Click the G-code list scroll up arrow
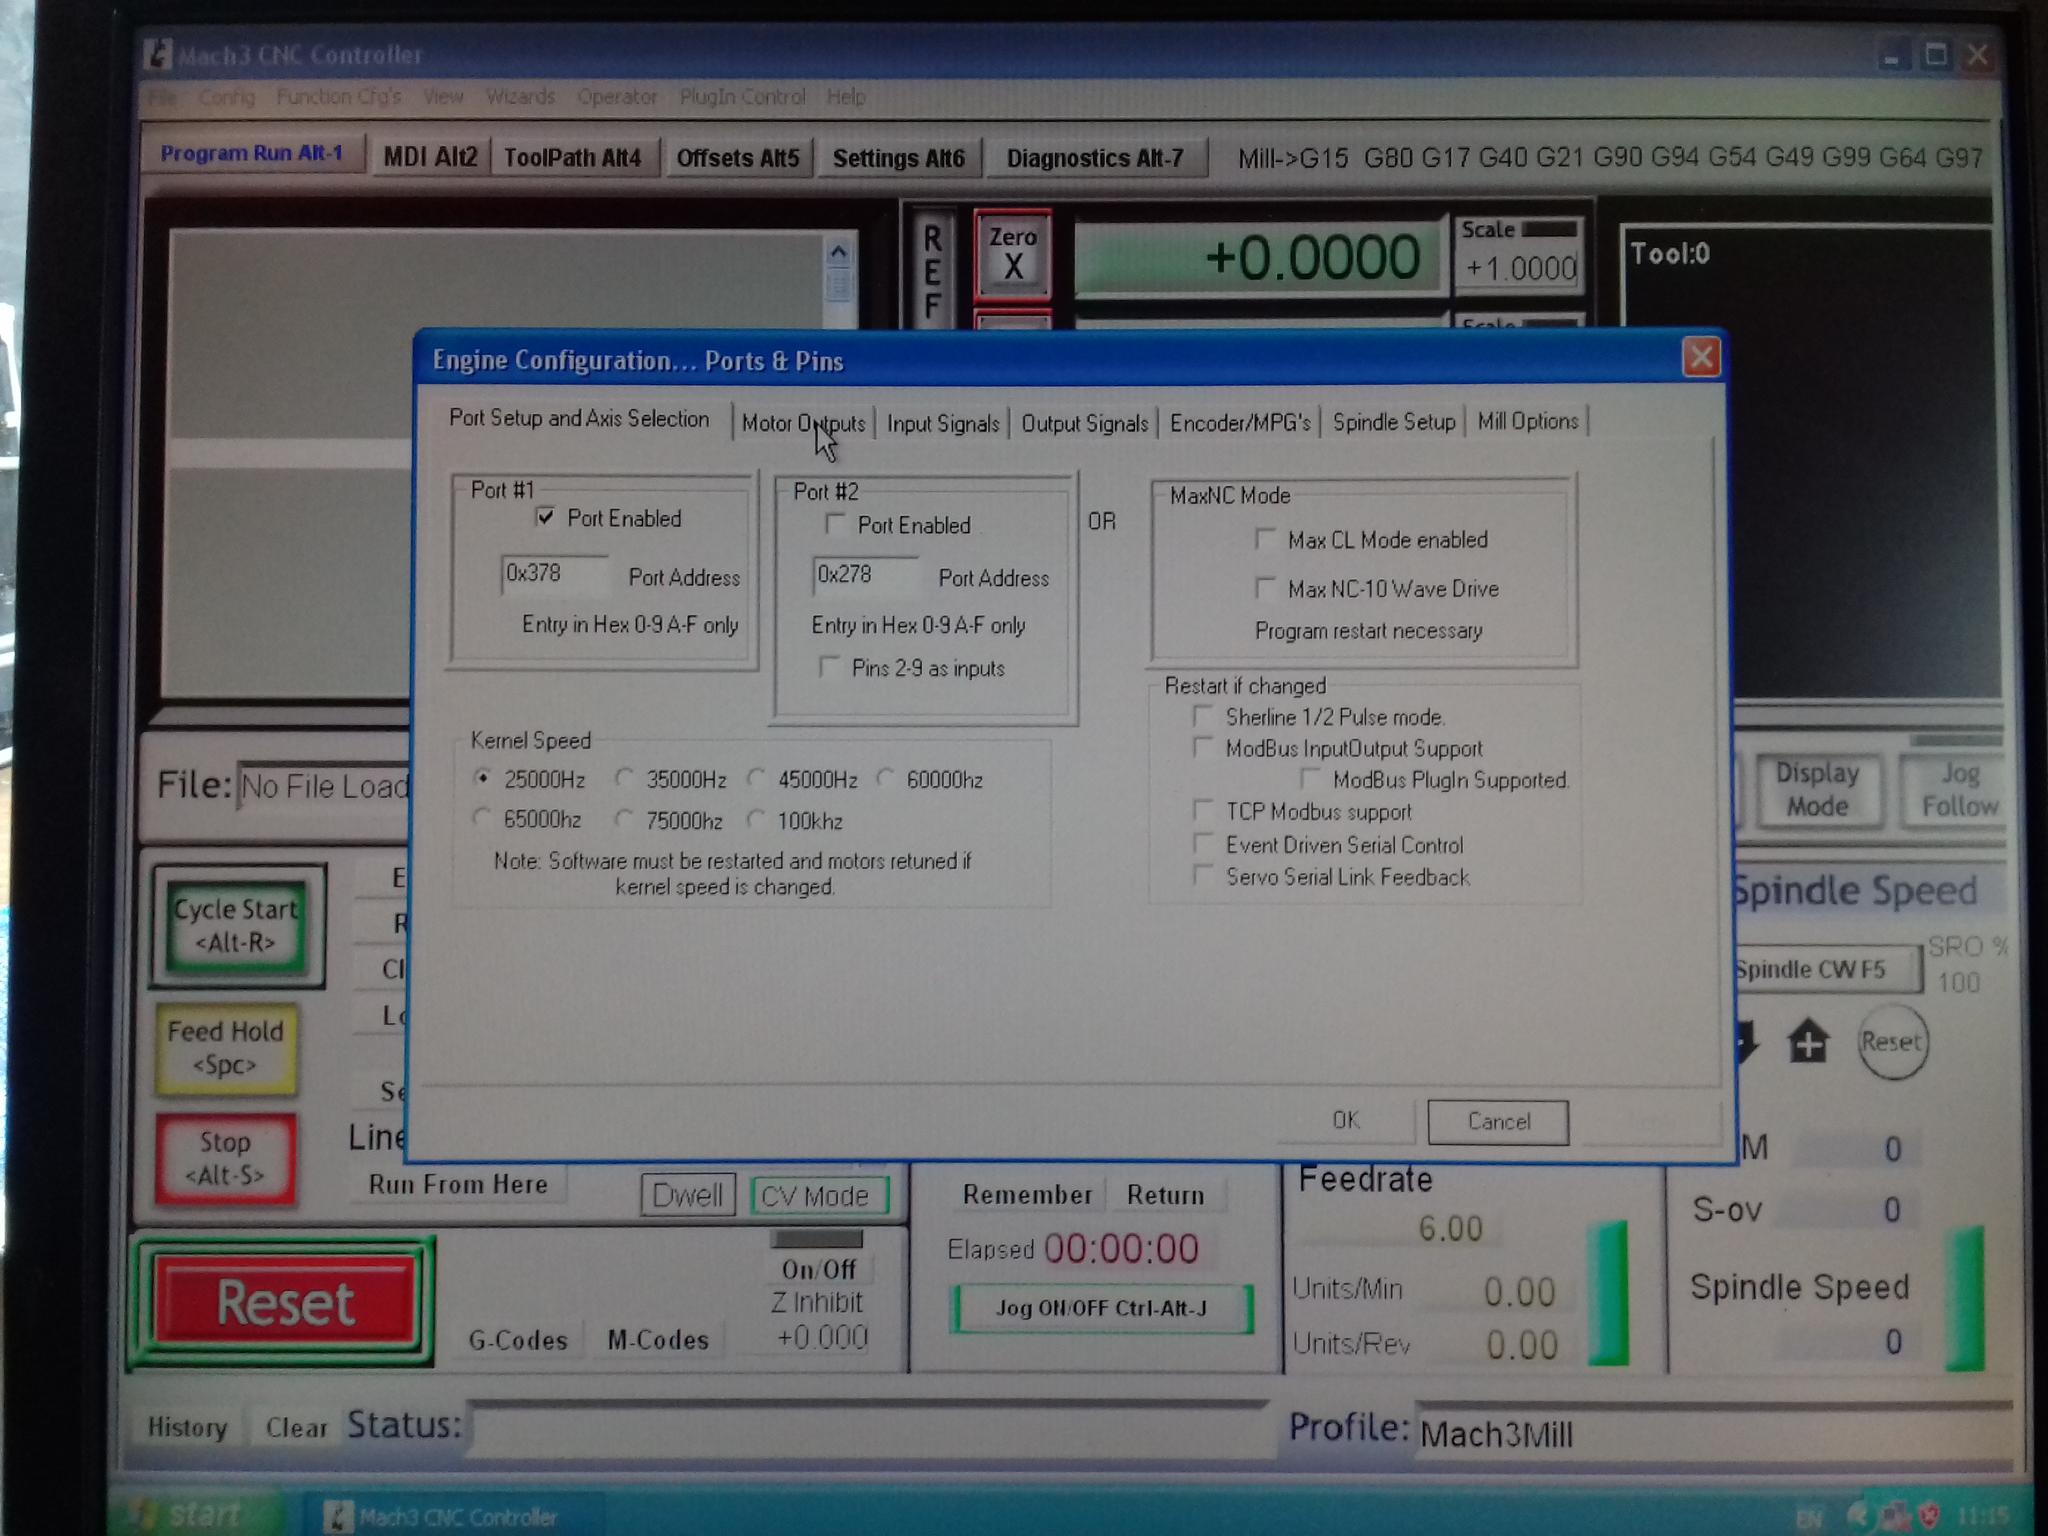Image resolution: width=2048 pixels, height=1536 pixels. point(838,253)
